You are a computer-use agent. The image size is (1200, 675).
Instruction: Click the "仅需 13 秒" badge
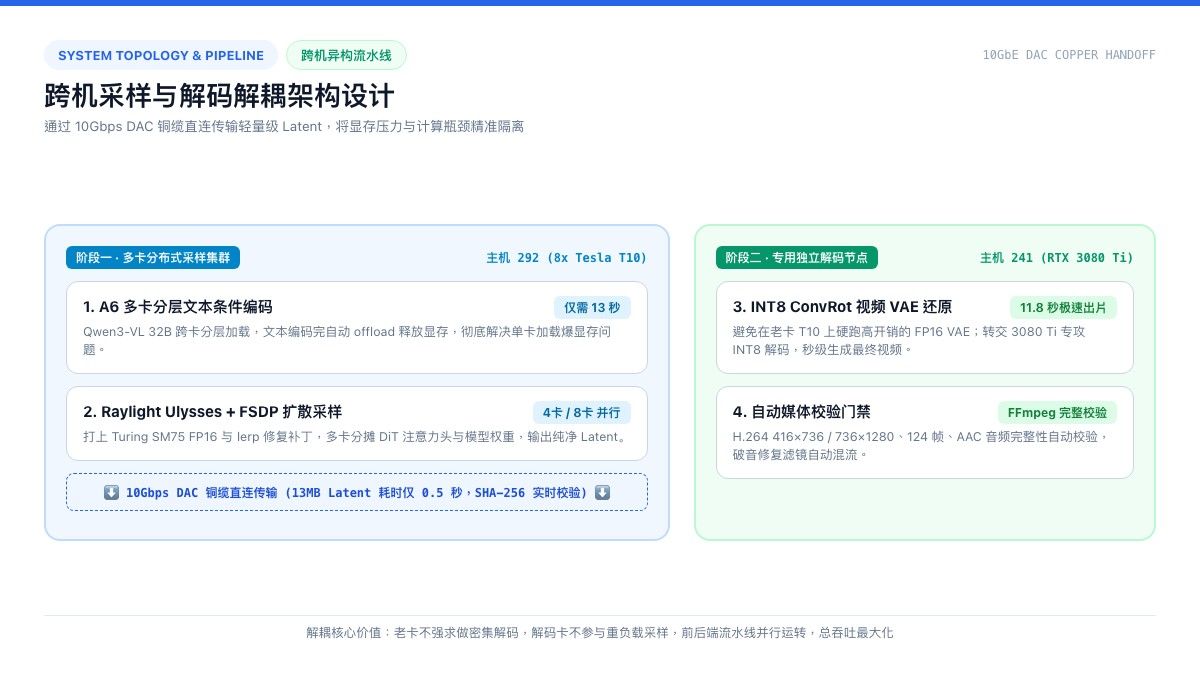592,307
